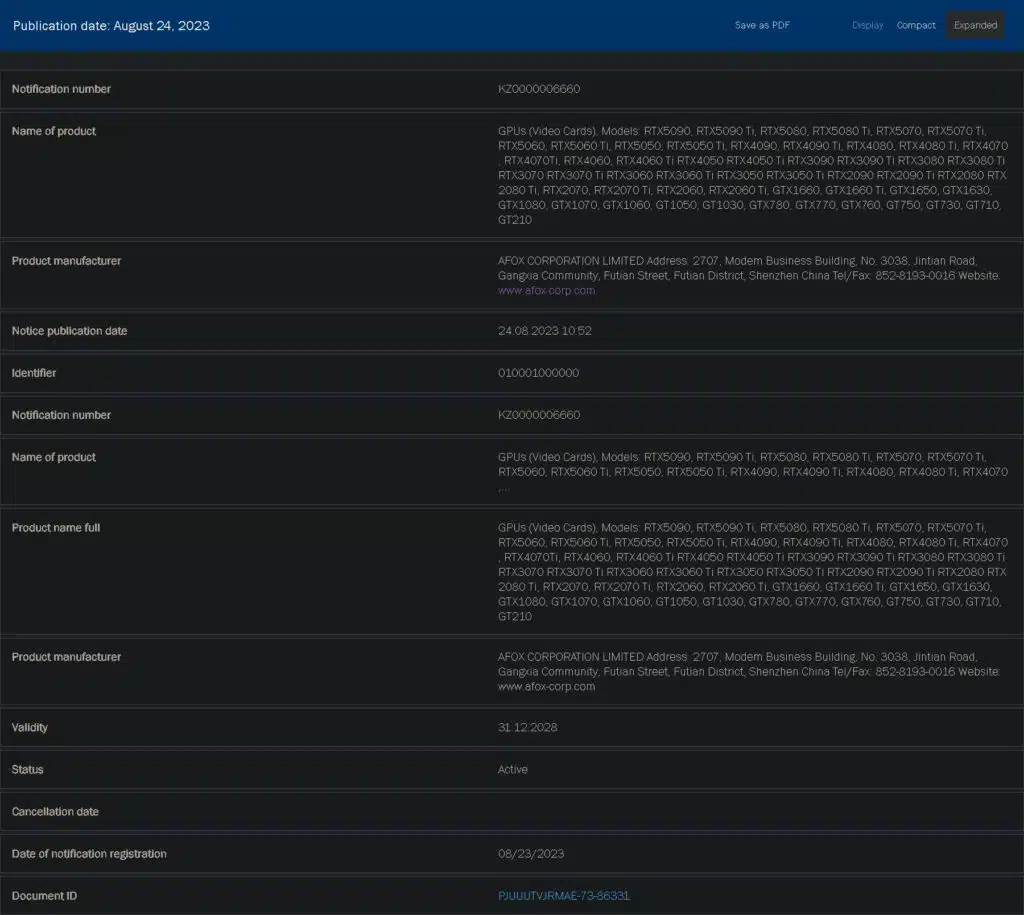This screenshot has width=1024, height=915.
Task: Select the Expanded display button
Action: 975,25
